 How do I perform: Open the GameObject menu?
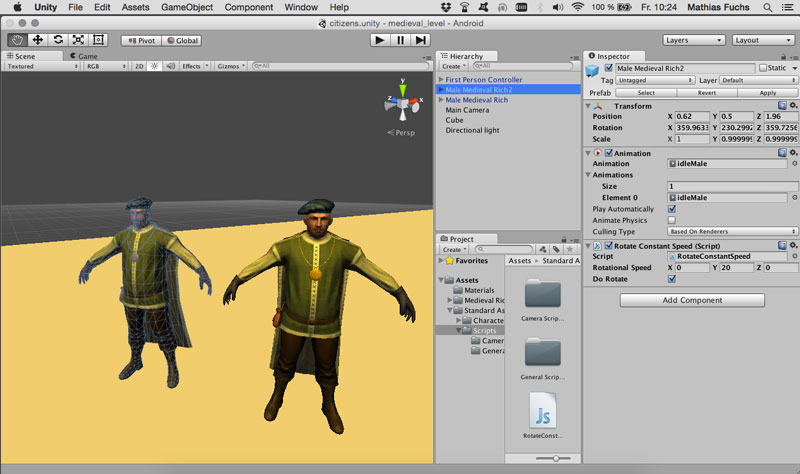[187, 7]
